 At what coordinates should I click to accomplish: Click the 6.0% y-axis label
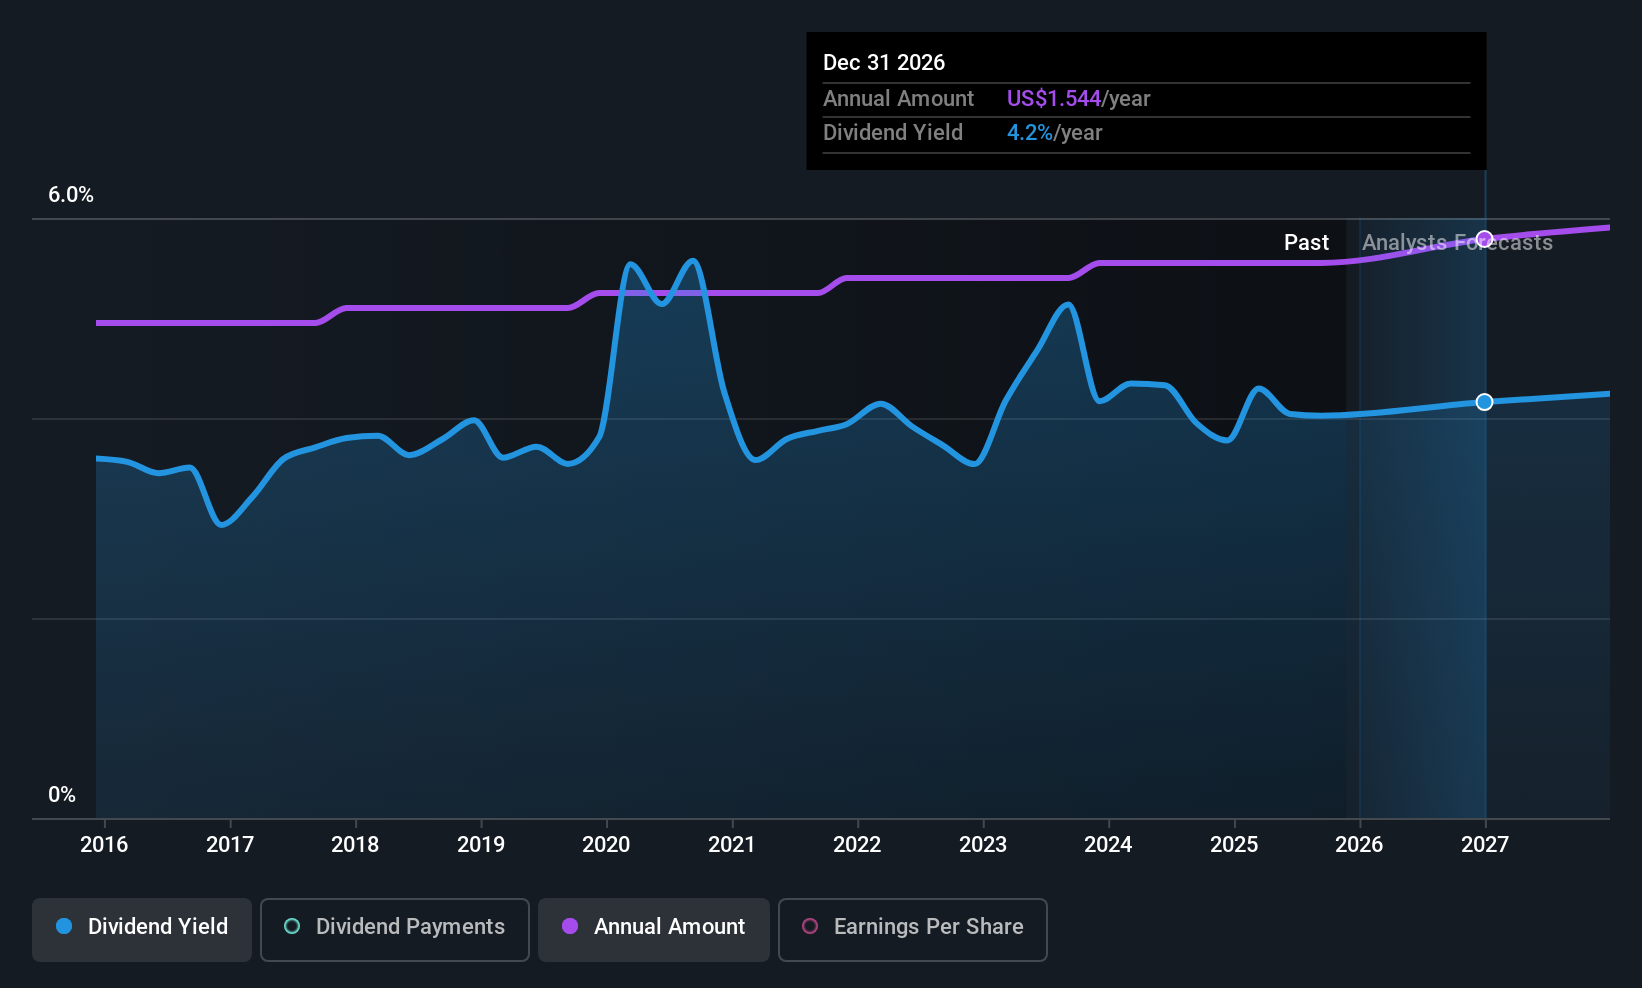tap(71, 195)
